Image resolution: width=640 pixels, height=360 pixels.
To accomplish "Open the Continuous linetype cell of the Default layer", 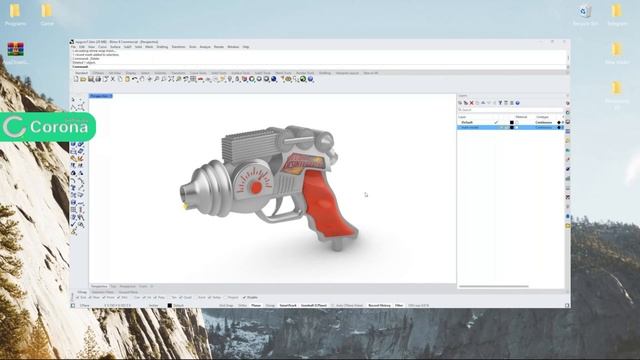I will (544, 122).
